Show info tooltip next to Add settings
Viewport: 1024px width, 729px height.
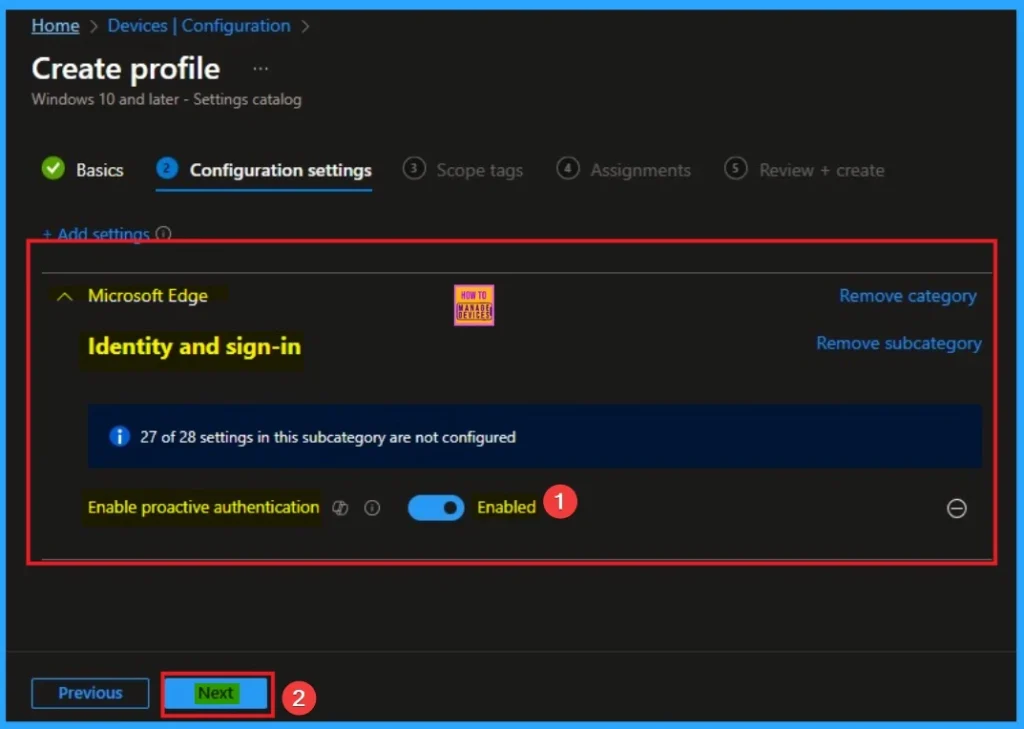pyautogui.click(x=164, y=233)
